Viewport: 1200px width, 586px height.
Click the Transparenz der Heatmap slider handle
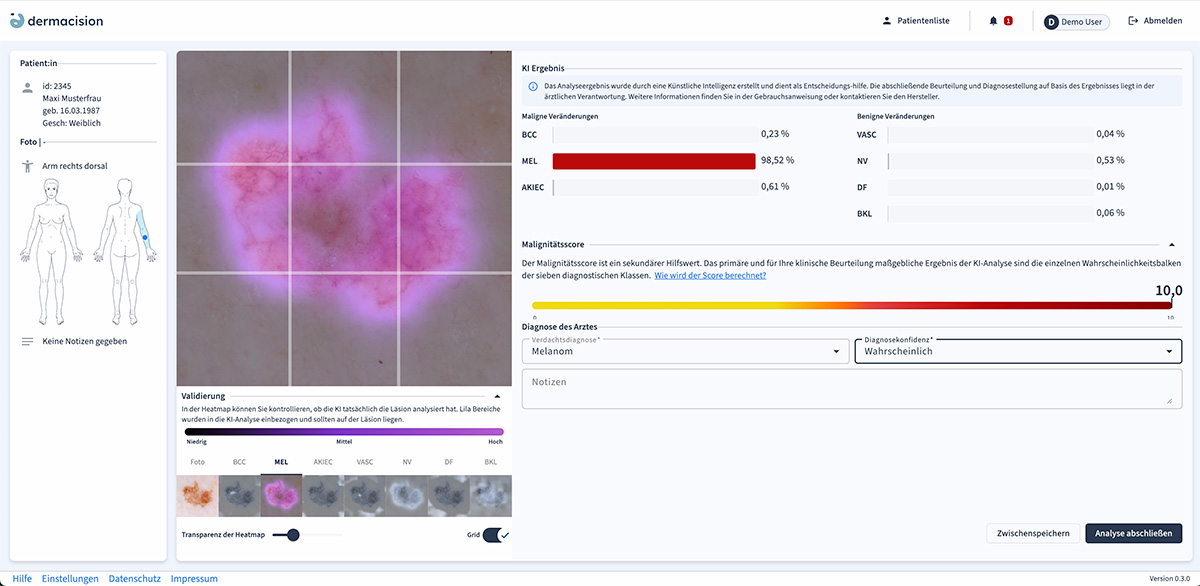pyautogui.click(x=293, y=535)
